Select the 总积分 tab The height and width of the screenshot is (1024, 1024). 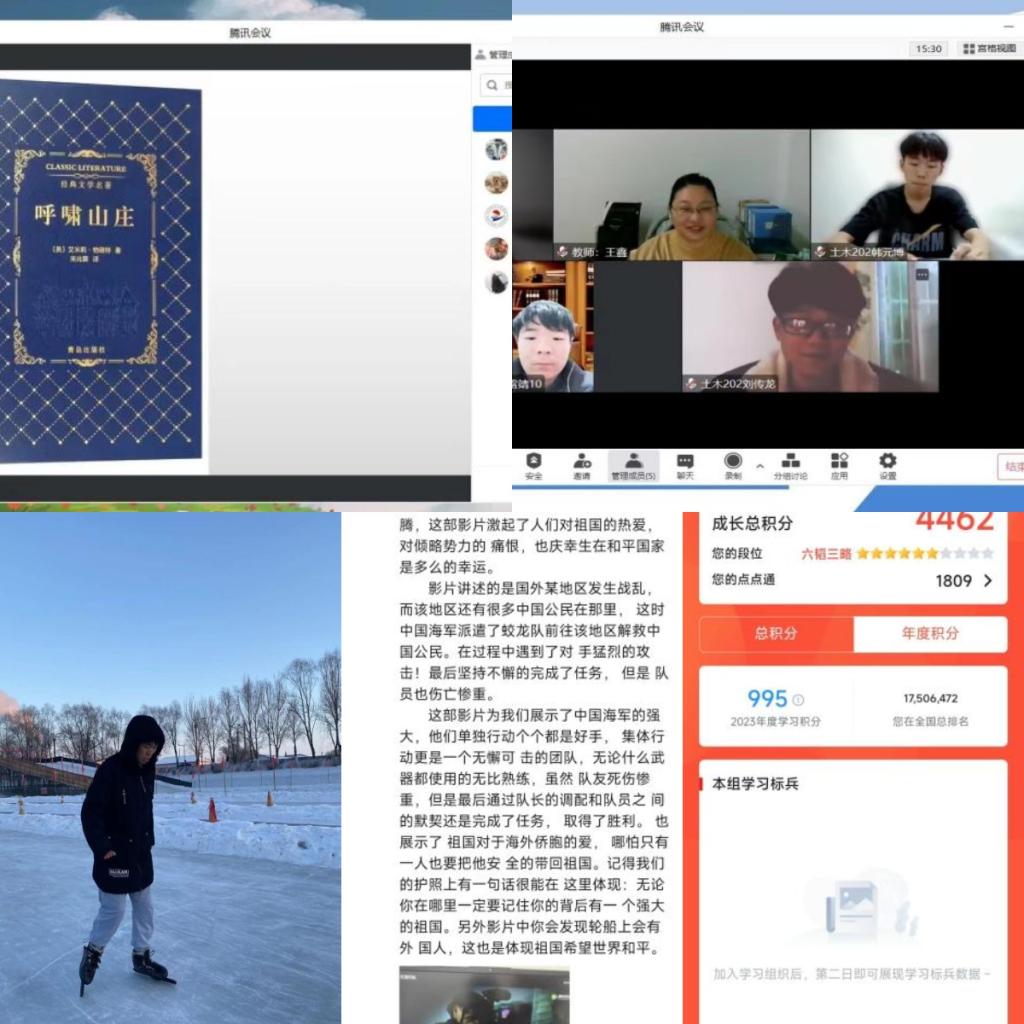point(776,634)
